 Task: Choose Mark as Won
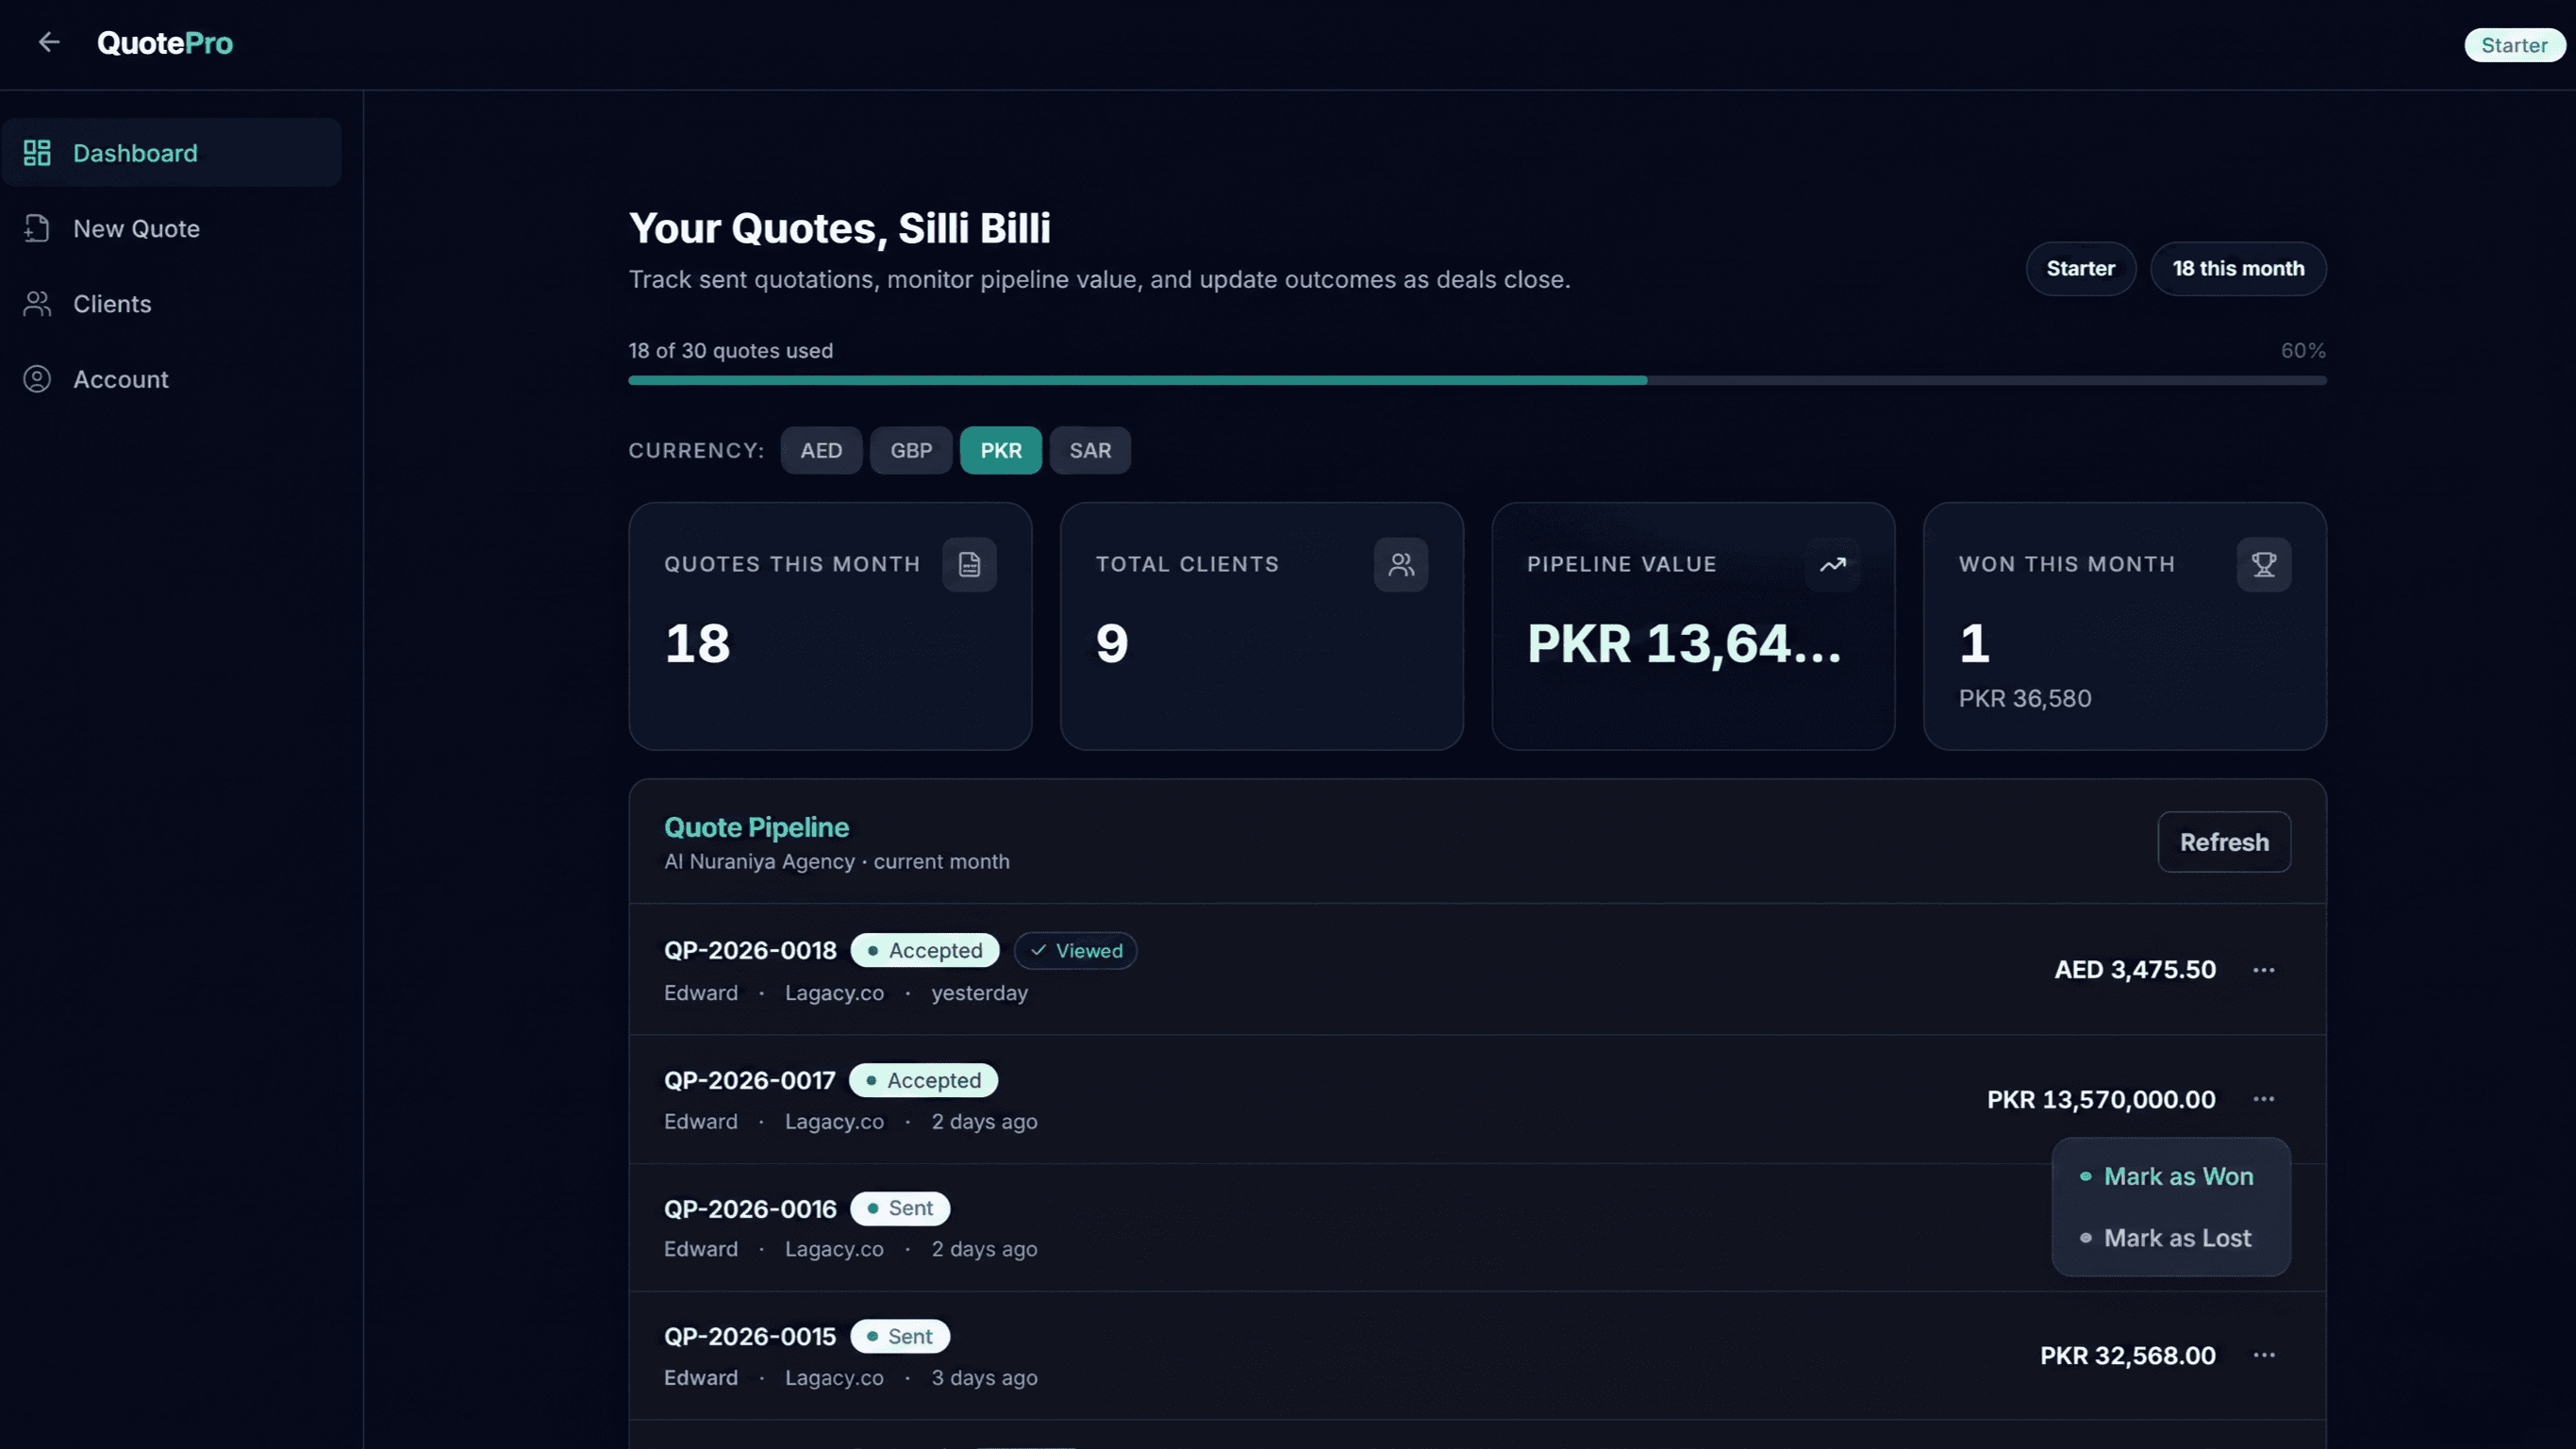[2171, 1176]
